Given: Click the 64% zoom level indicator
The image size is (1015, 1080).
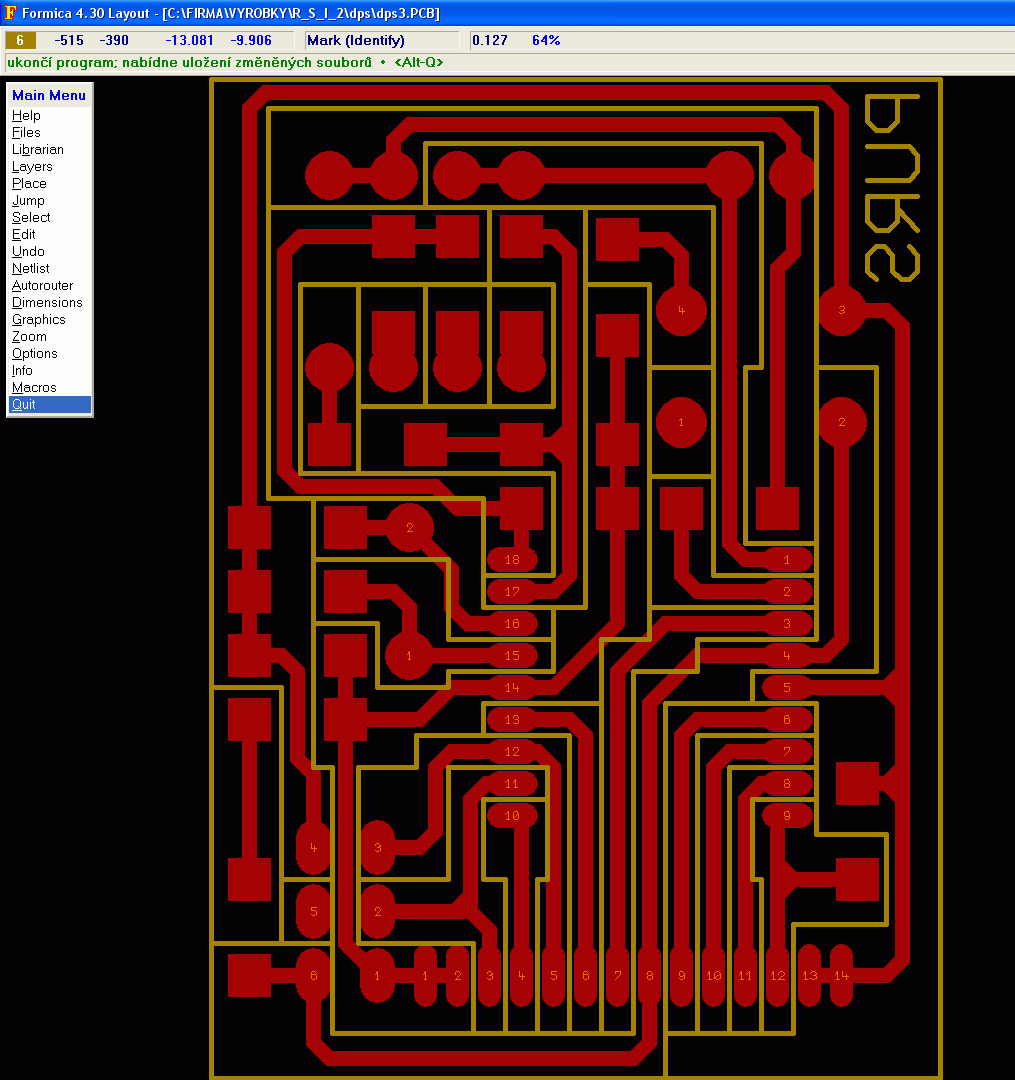Looking at the screenshot, I should (546, 41).
